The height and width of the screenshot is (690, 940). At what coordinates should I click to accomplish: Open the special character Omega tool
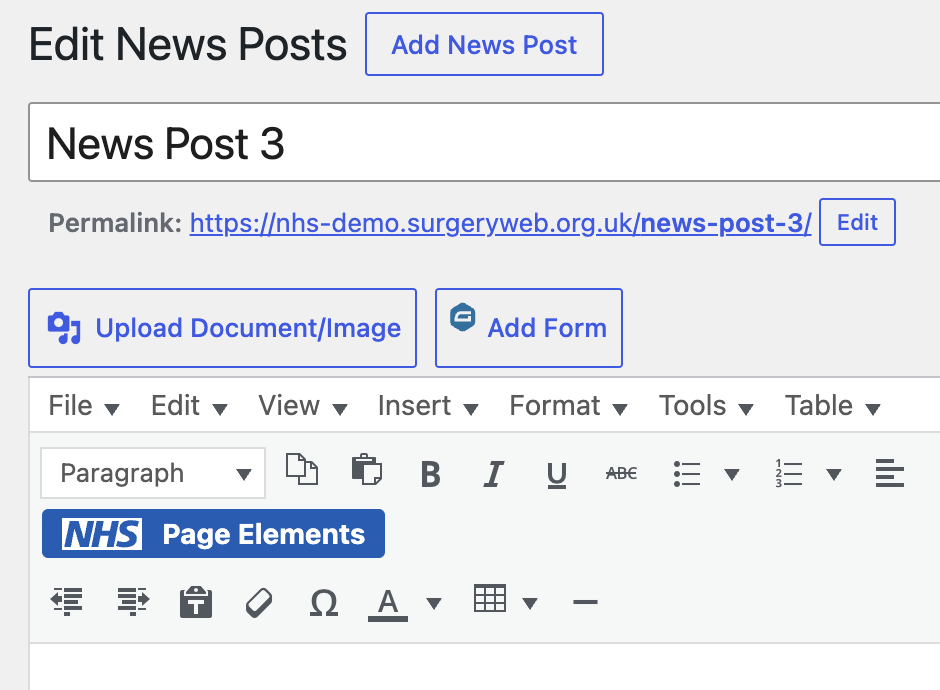[324, 602]
